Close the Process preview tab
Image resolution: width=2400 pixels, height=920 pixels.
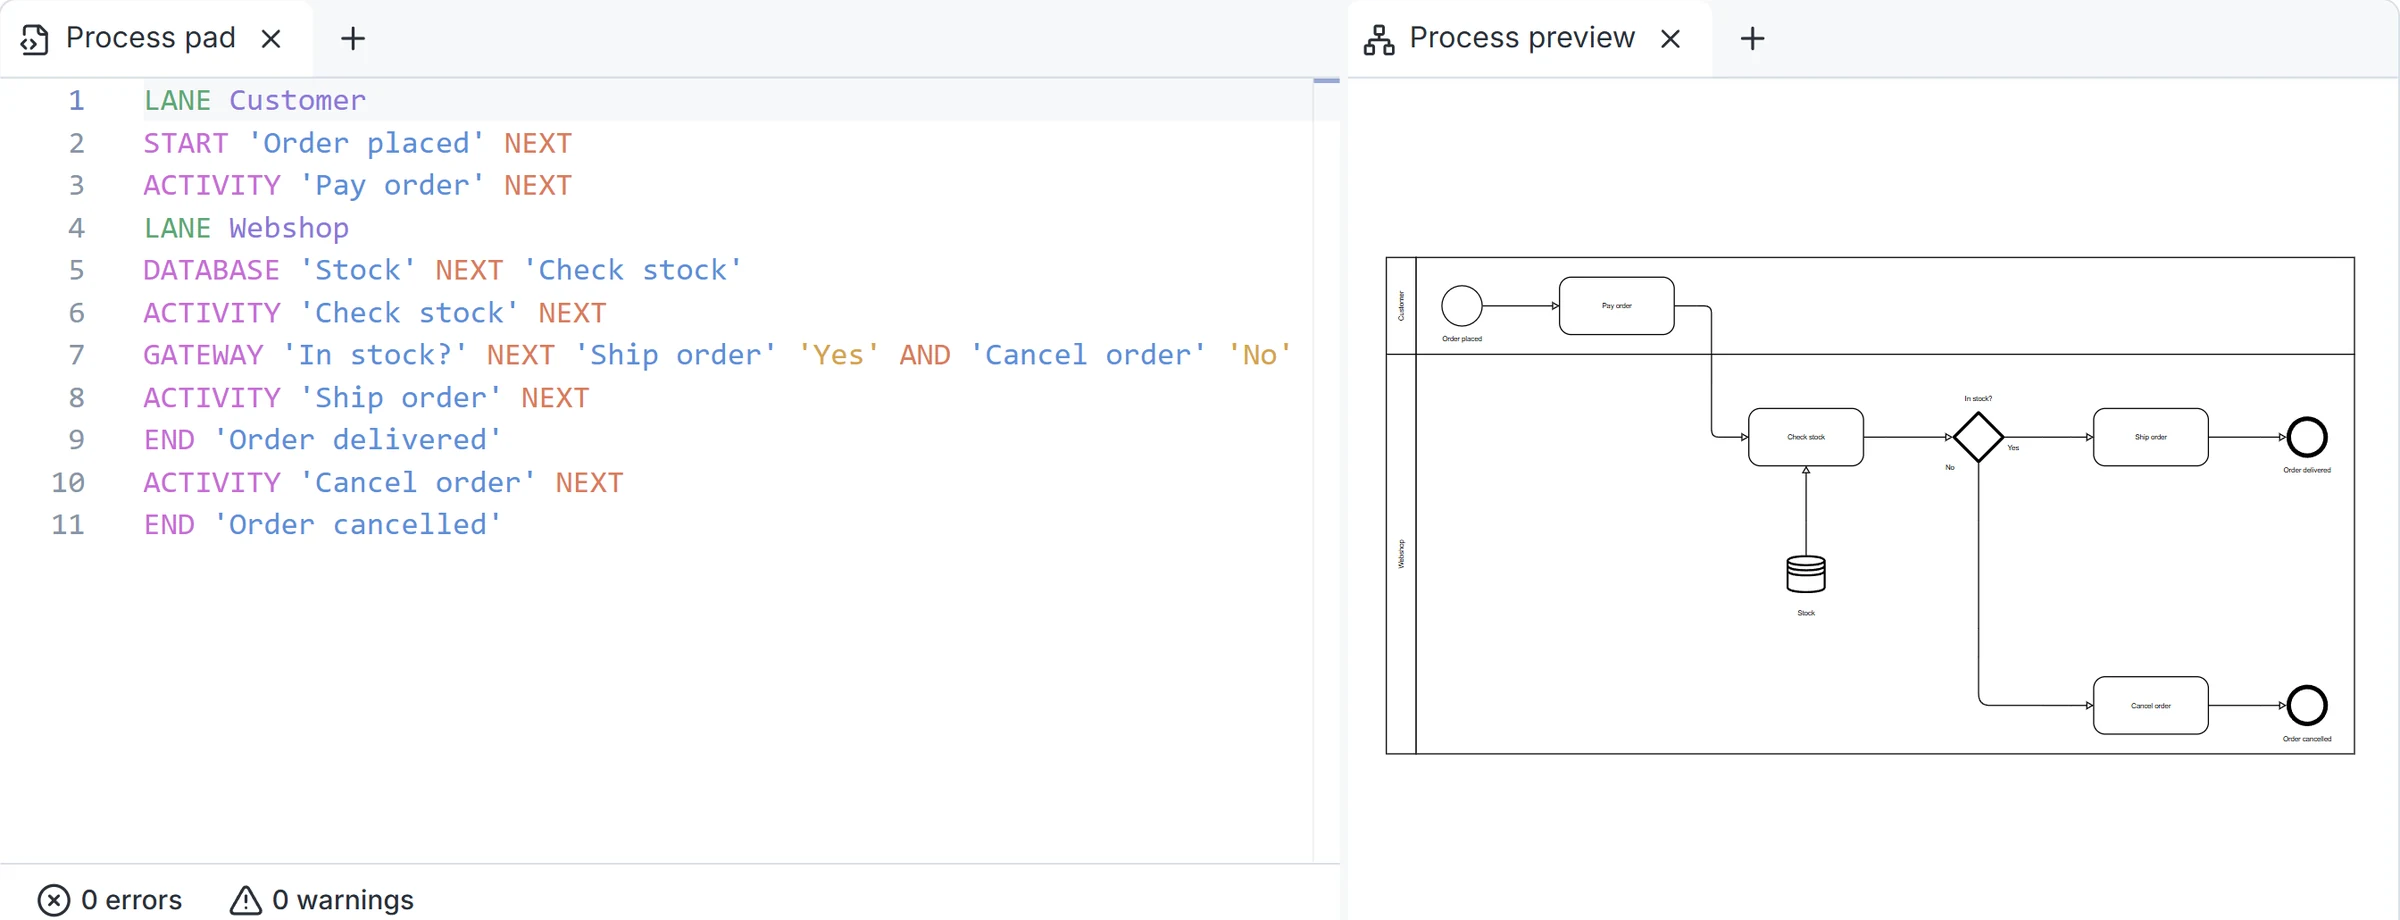point(1670,39)
